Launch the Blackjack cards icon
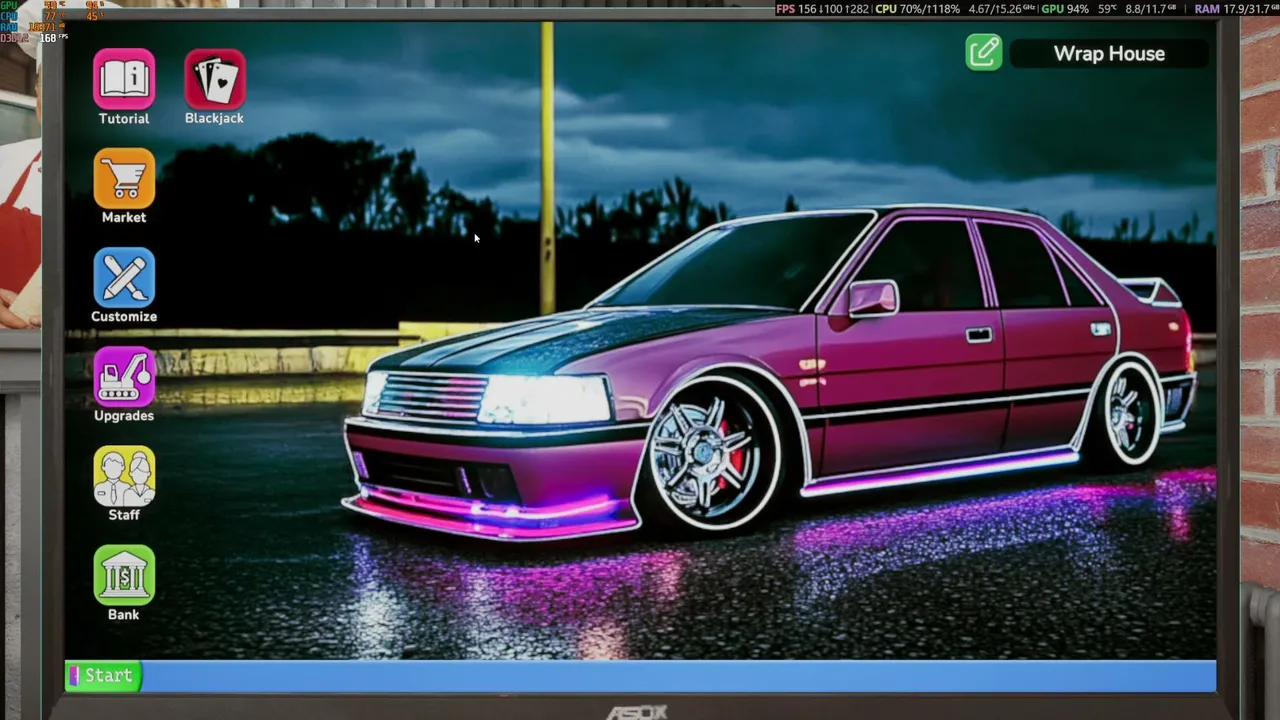 coord(215,79)
